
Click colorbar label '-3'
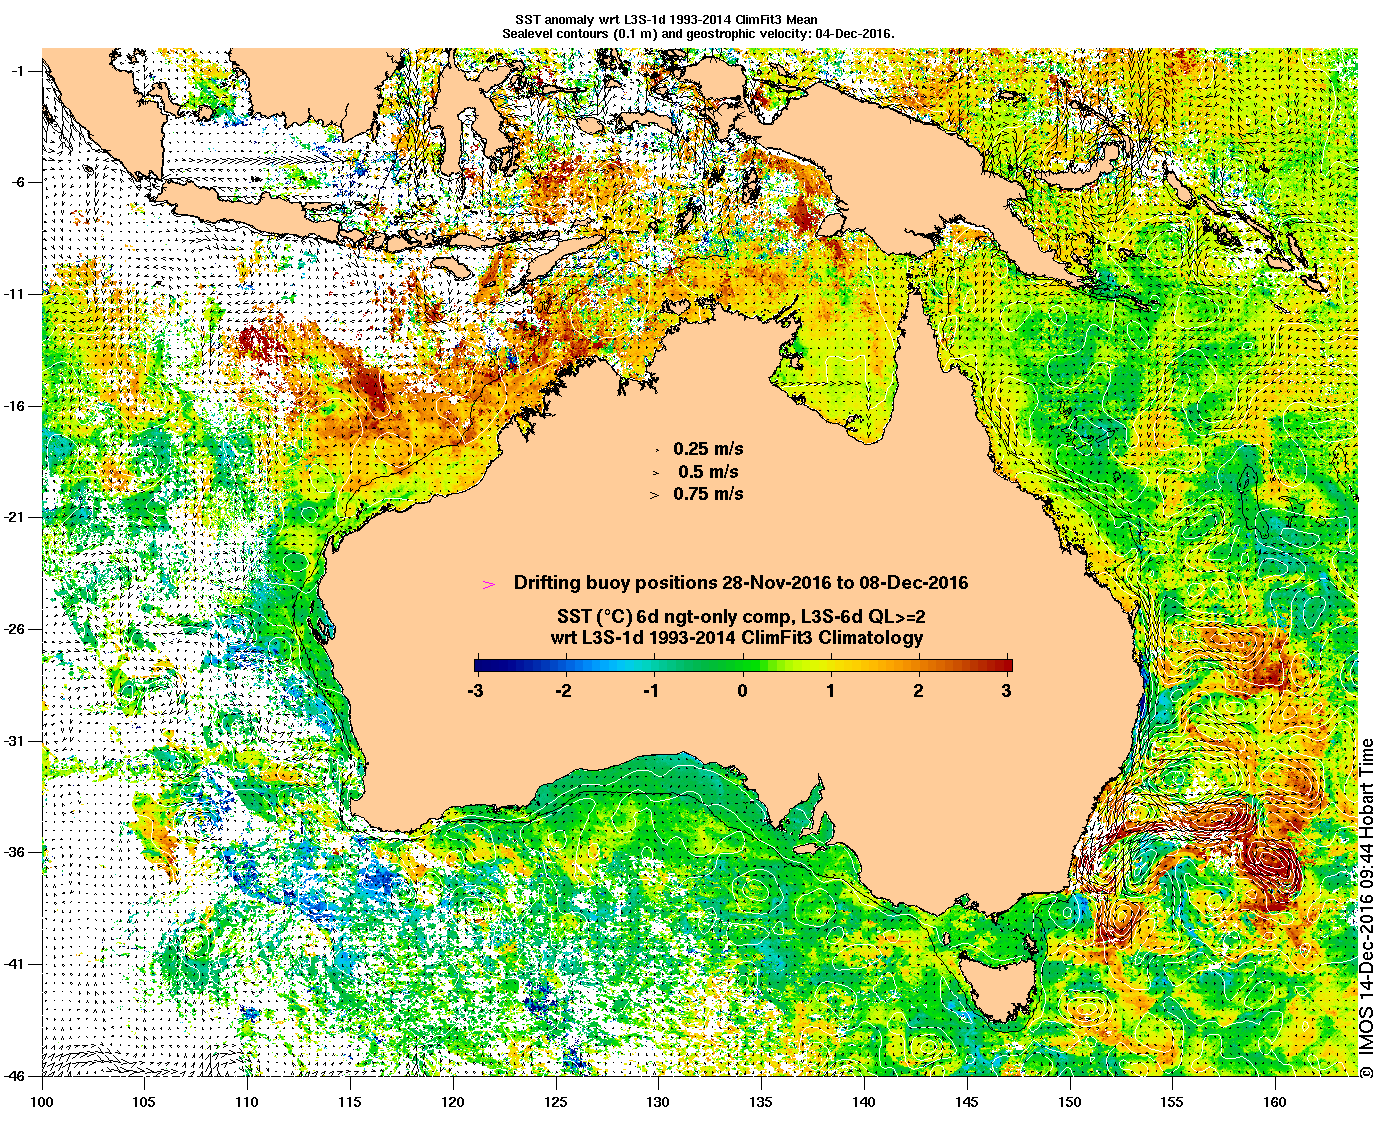coord(476,690)
